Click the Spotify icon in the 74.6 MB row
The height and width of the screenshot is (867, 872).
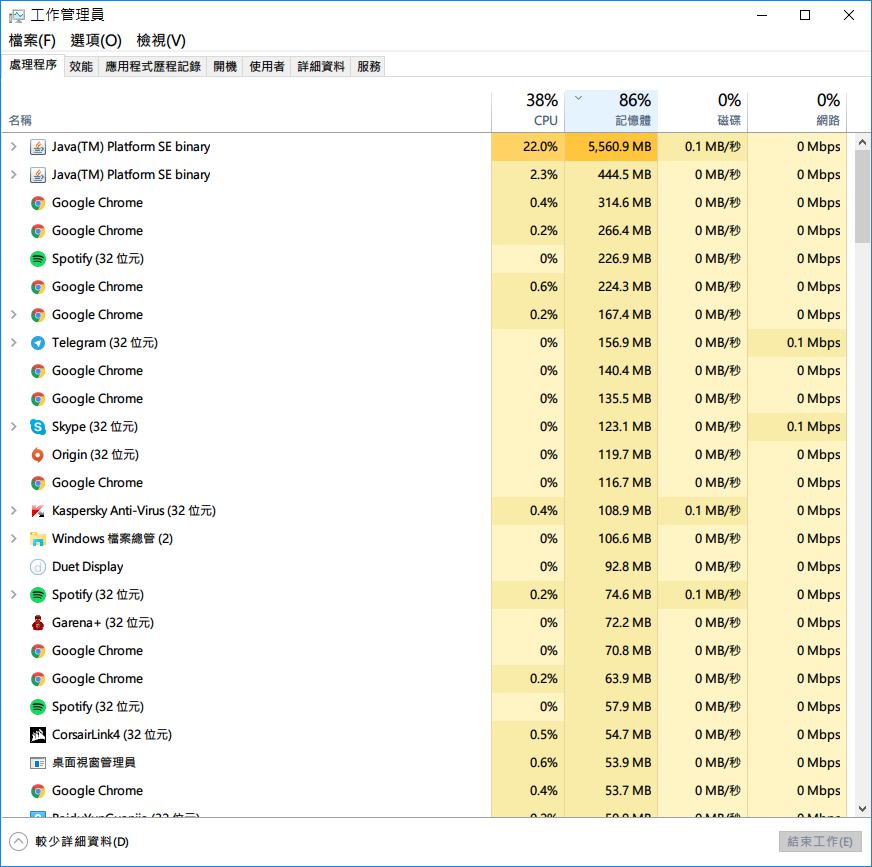[x=38, y=594]
